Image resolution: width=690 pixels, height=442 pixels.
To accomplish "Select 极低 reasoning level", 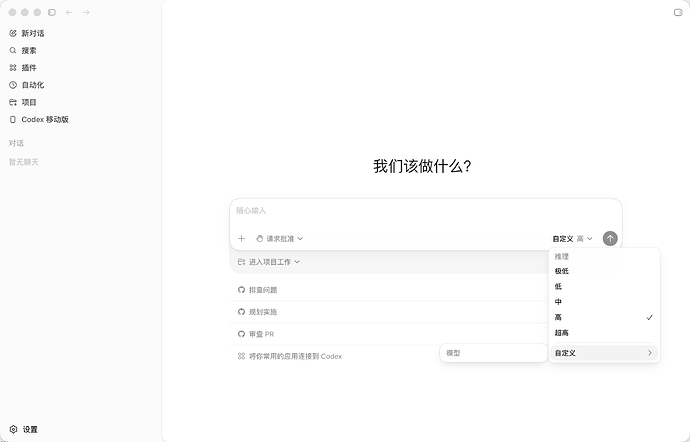I will tap(604, 271).
